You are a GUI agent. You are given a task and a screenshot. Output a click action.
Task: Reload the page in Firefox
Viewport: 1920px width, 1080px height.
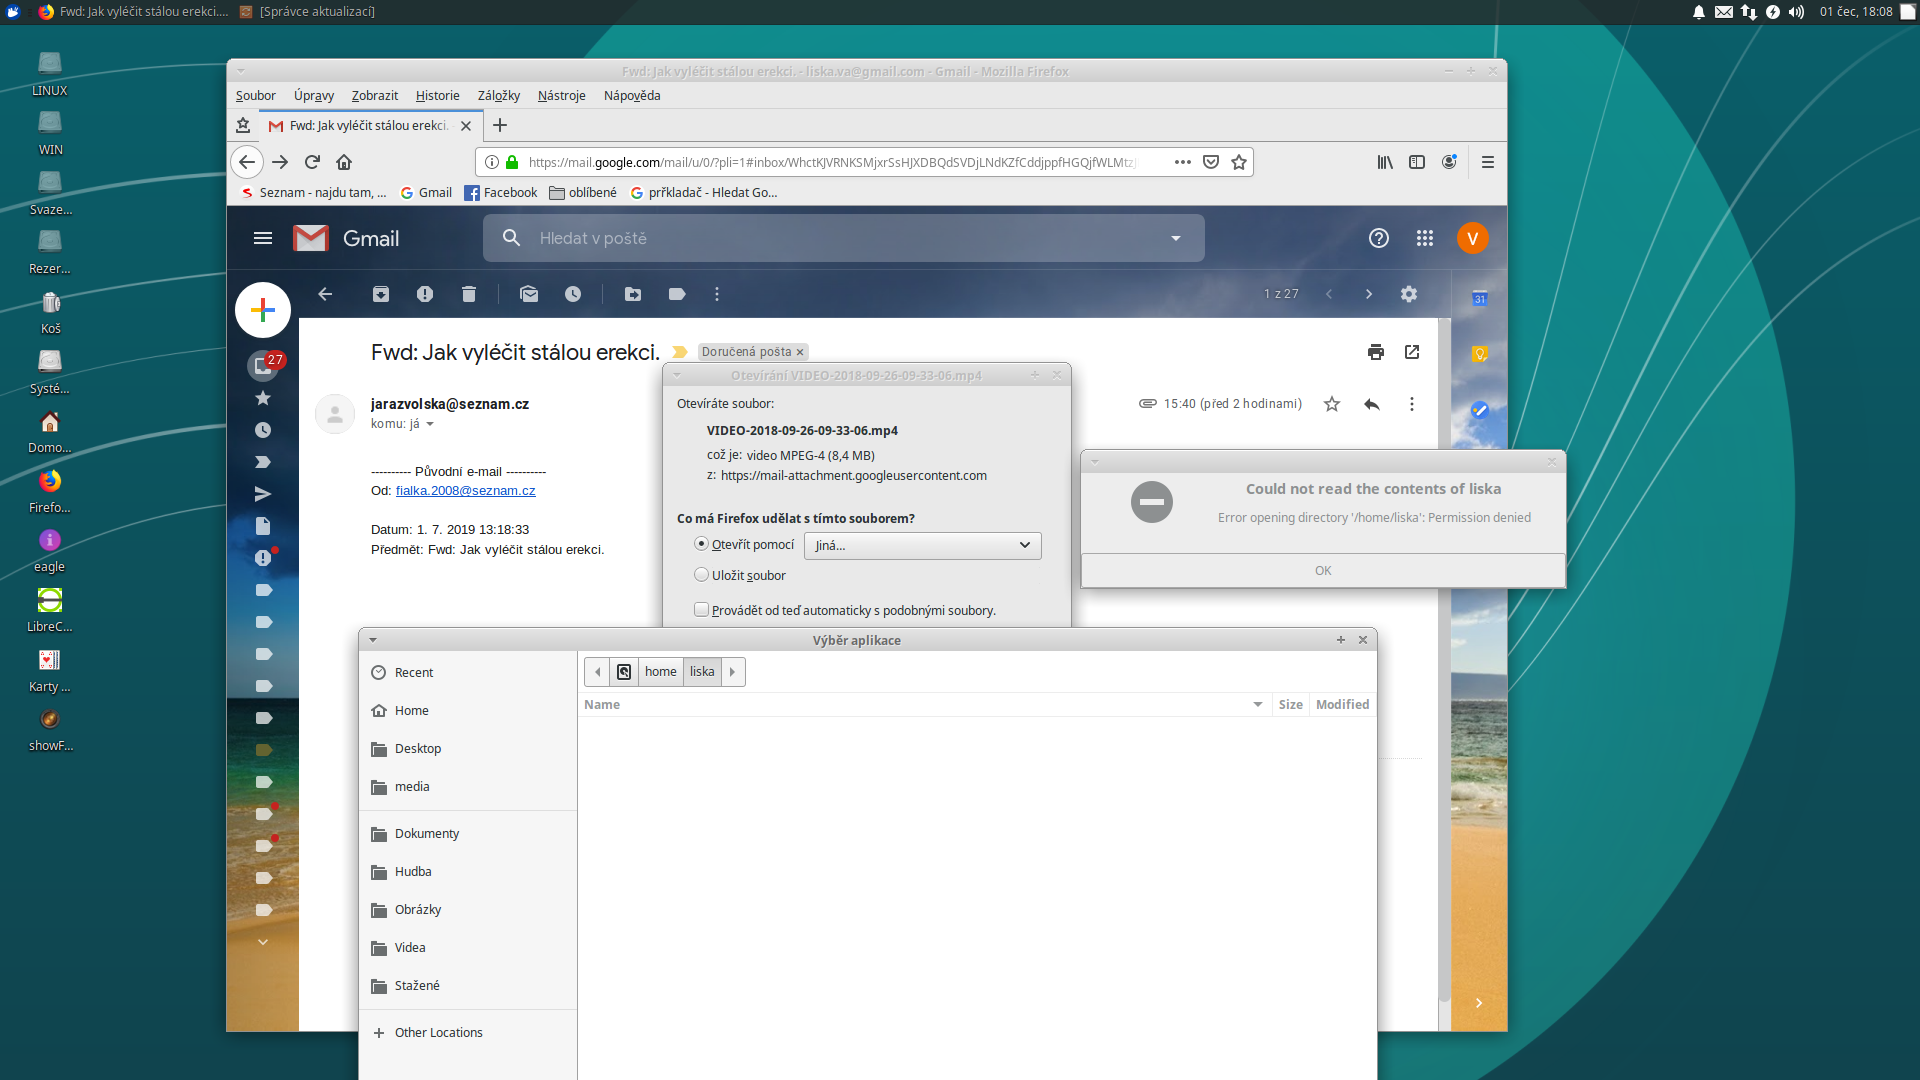312,162
